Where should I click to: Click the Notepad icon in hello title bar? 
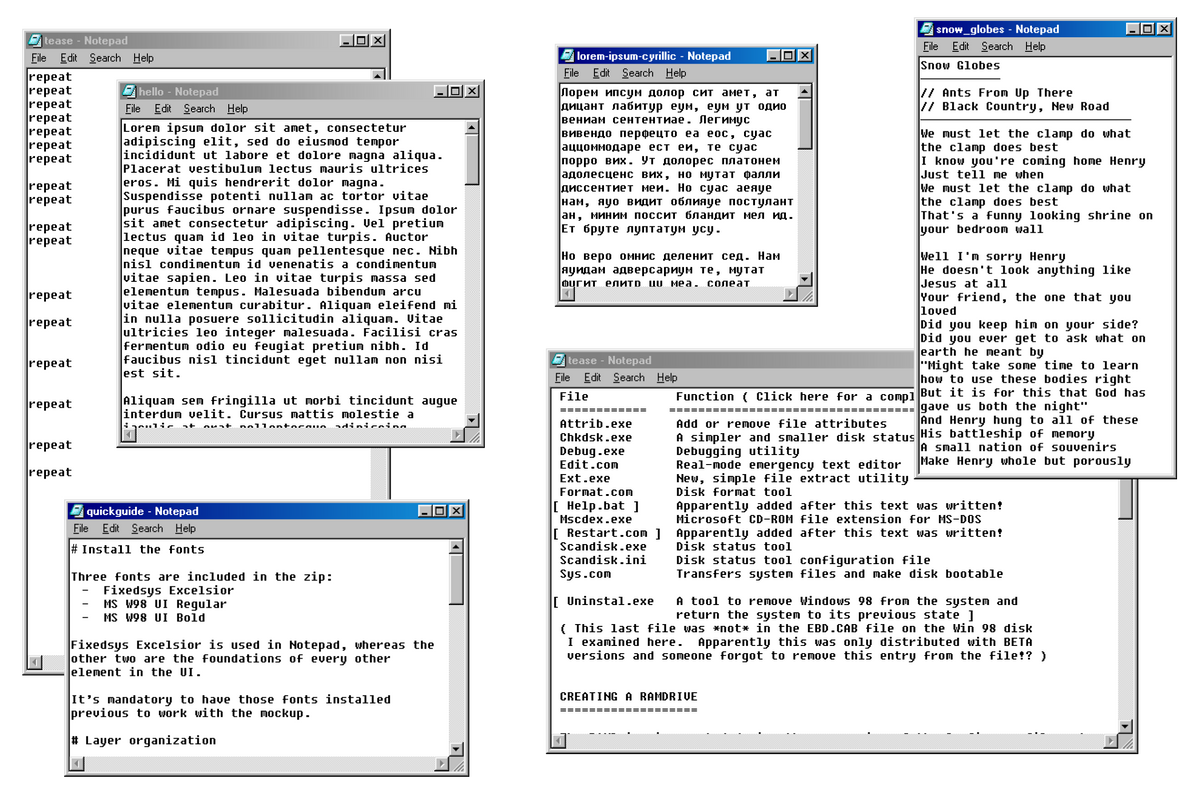[129, 92]
